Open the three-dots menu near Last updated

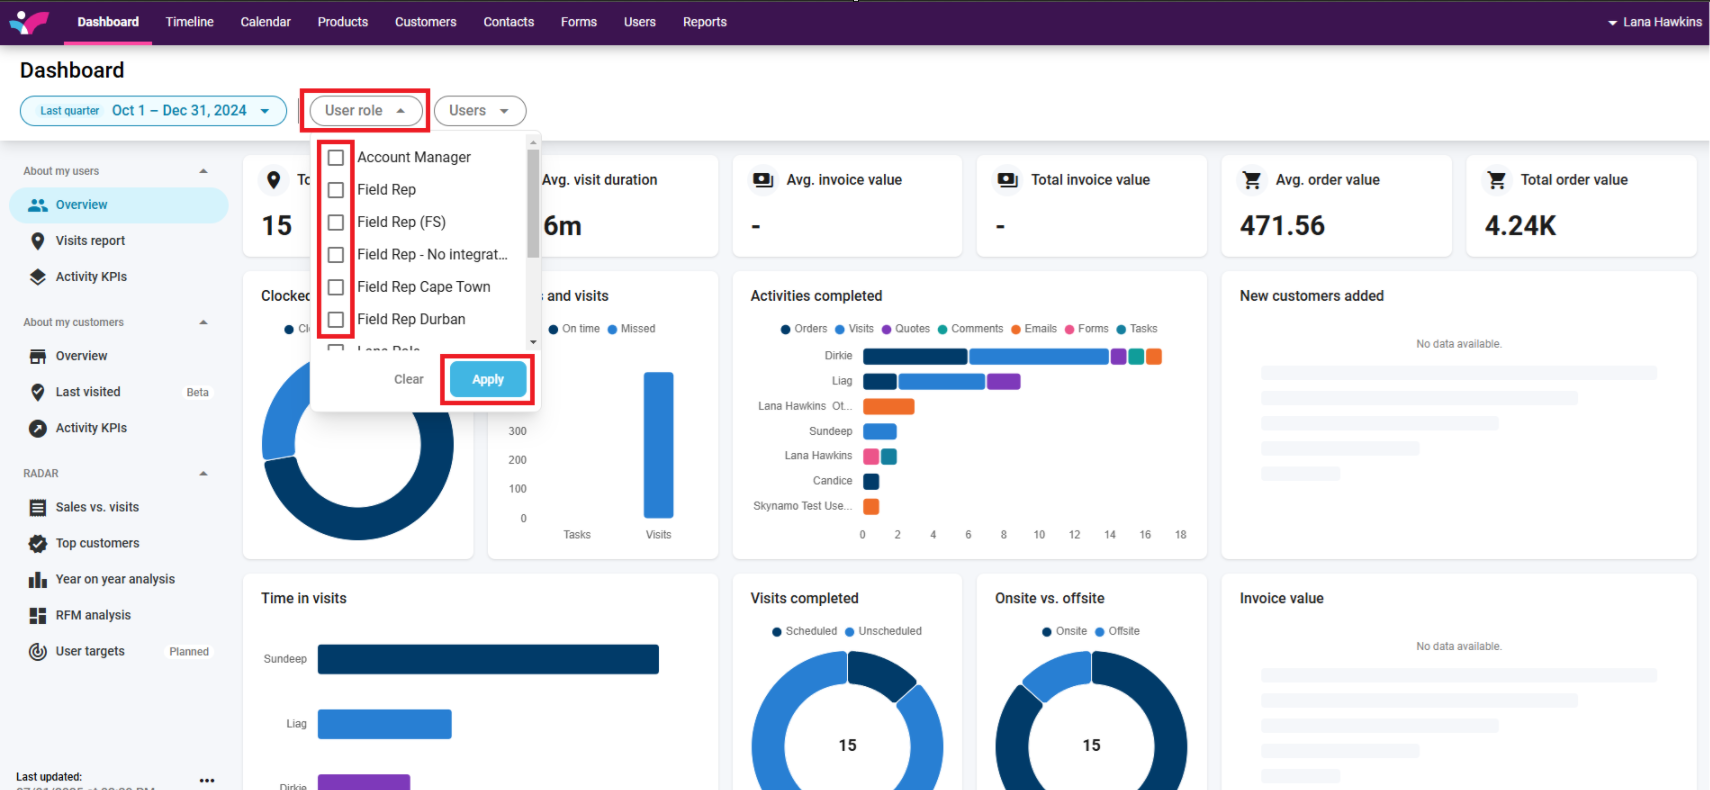coord(207,780)
